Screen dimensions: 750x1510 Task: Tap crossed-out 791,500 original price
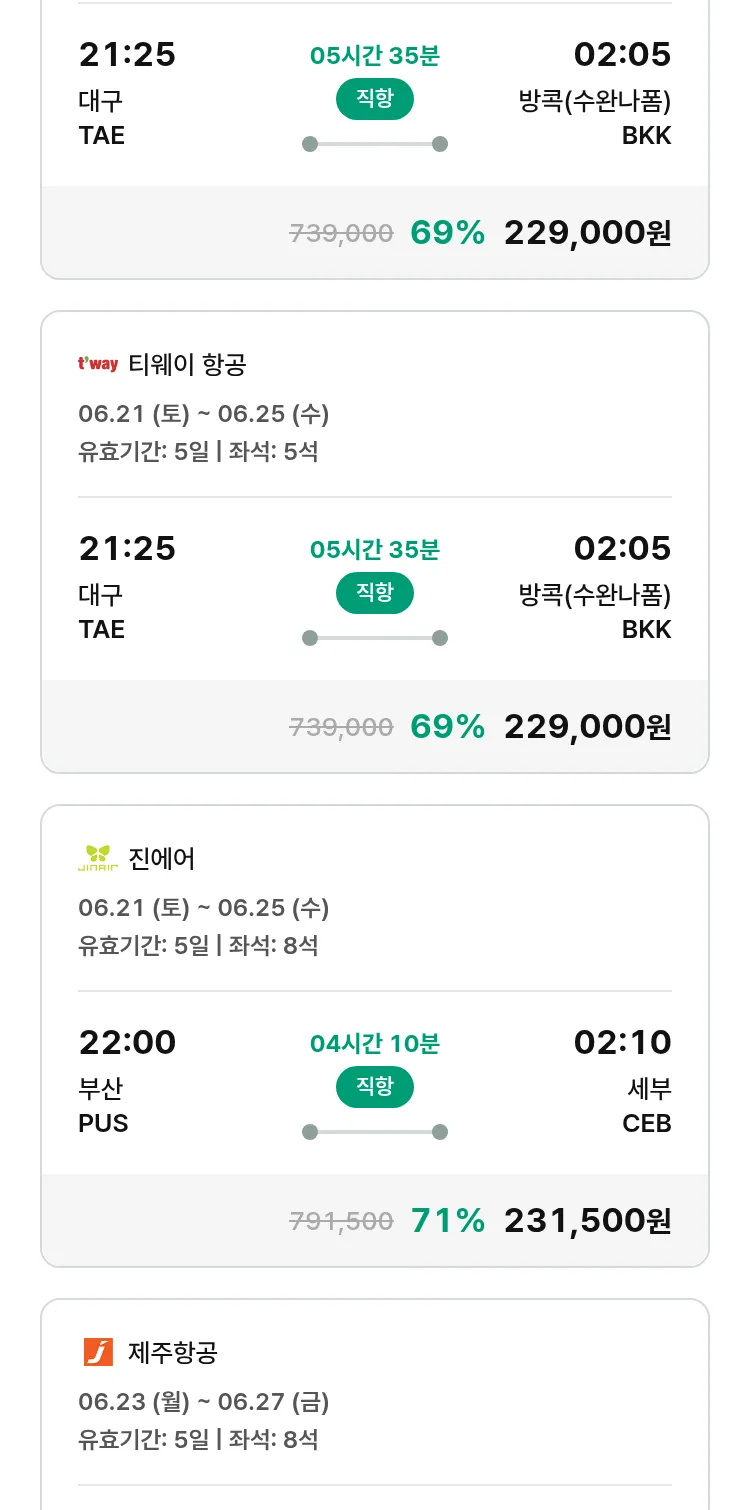pyautogui.click(x=341, y=1221)
